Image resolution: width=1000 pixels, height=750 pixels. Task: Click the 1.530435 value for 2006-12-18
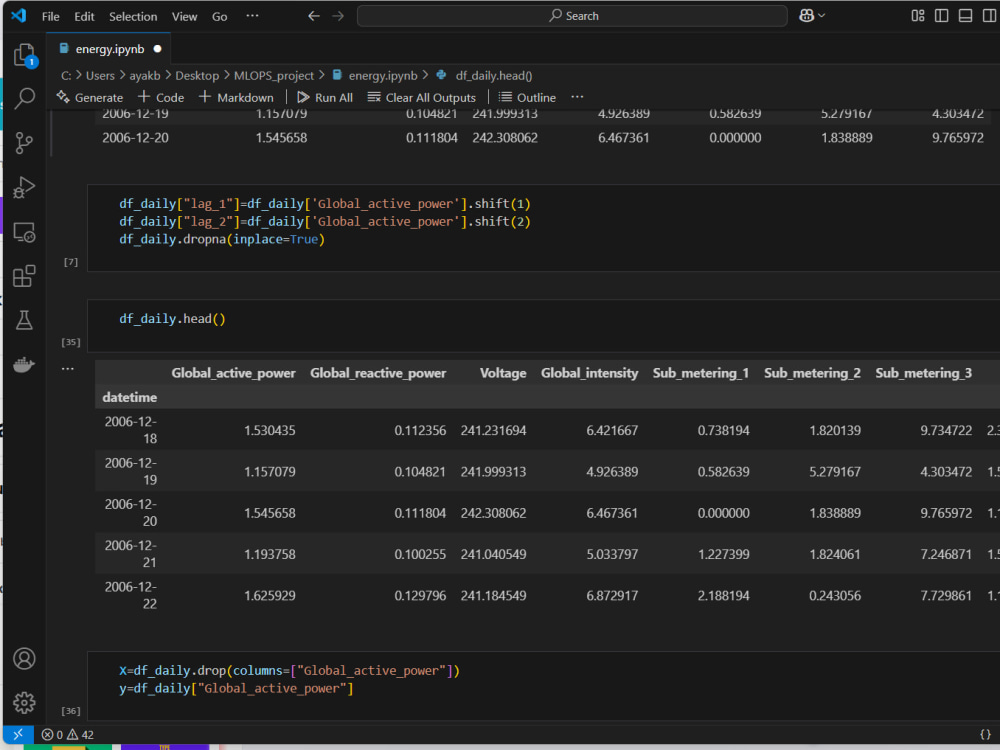pos(269,430)
